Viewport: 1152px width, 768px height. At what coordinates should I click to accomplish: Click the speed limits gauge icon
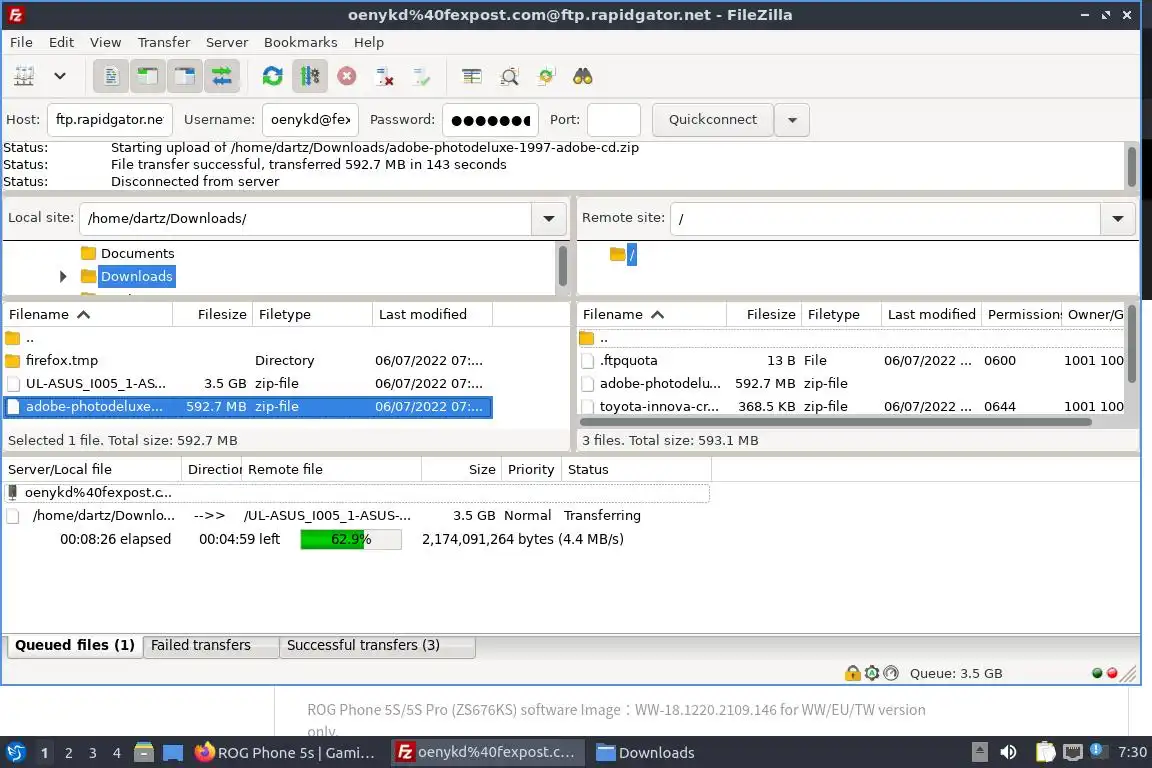coord(890,672)
